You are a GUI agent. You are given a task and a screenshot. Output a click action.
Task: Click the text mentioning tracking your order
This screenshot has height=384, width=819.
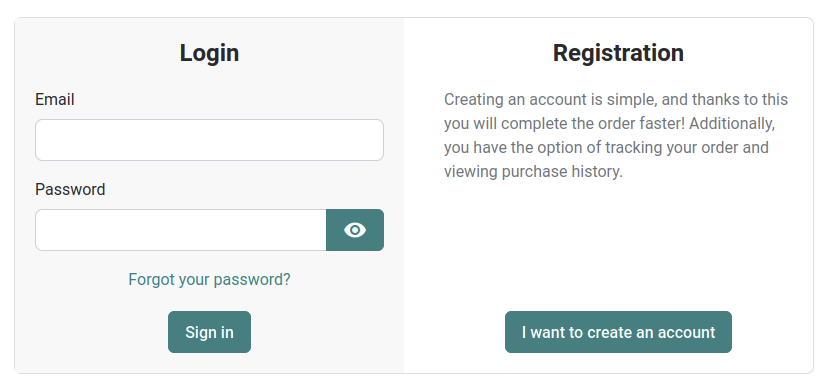tap(606, 147)
